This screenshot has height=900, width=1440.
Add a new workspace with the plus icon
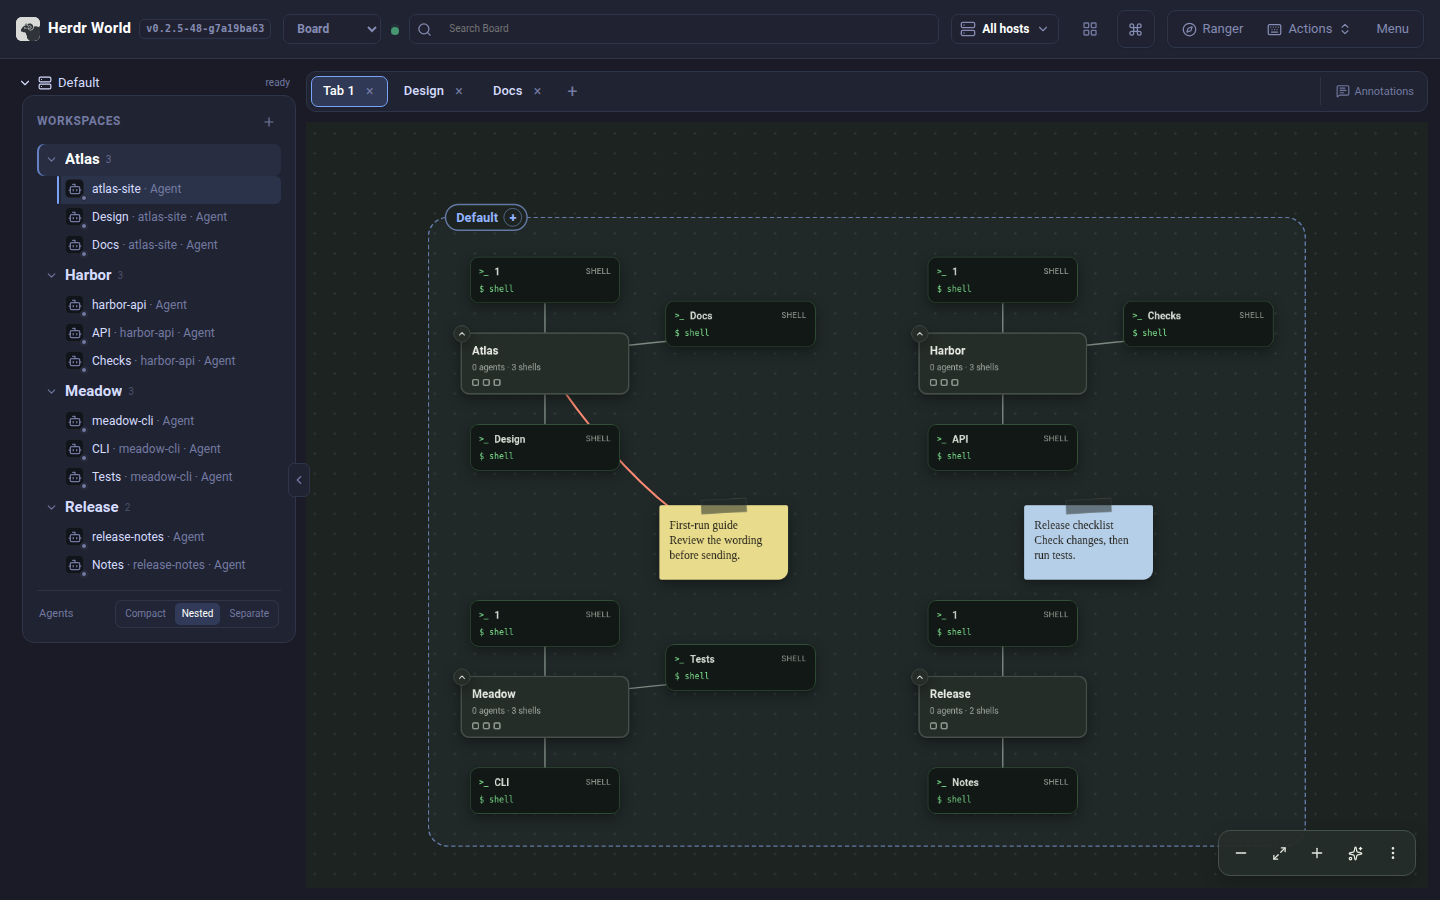[x=269, y=122]
